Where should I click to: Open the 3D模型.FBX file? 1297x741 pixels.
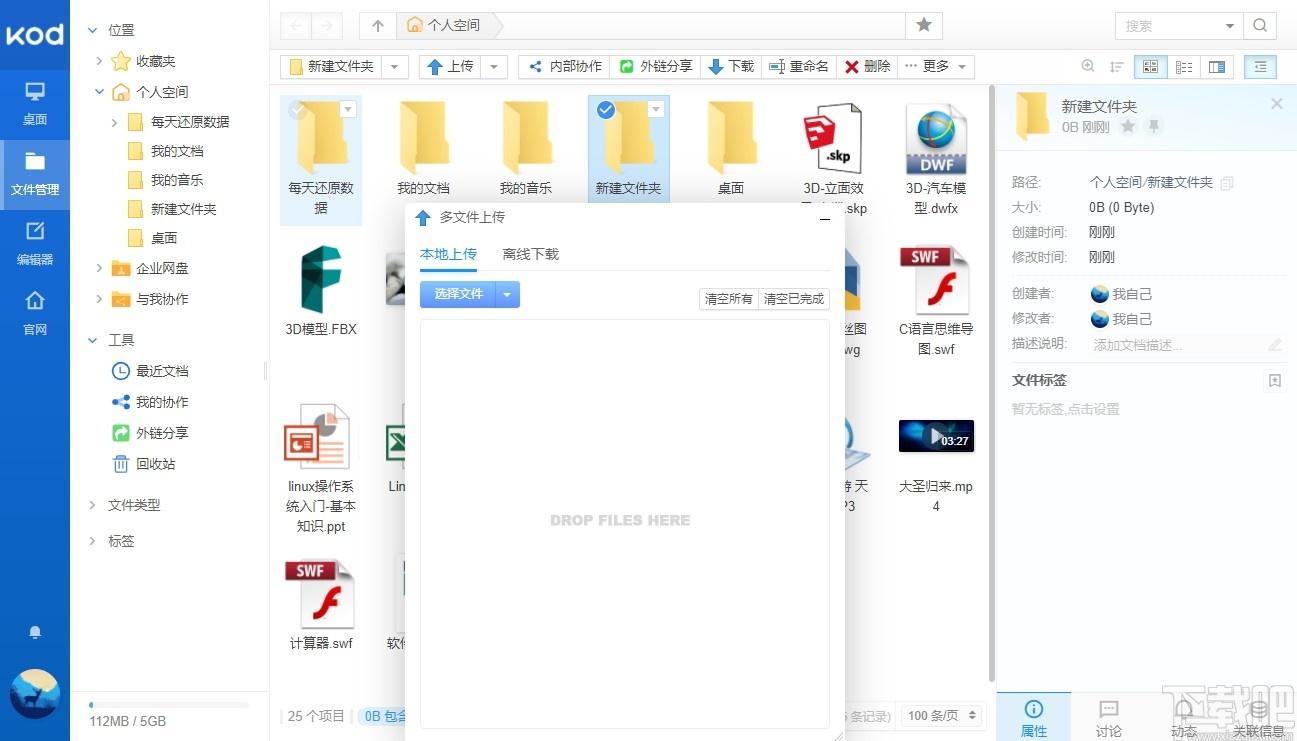[320, 291]
